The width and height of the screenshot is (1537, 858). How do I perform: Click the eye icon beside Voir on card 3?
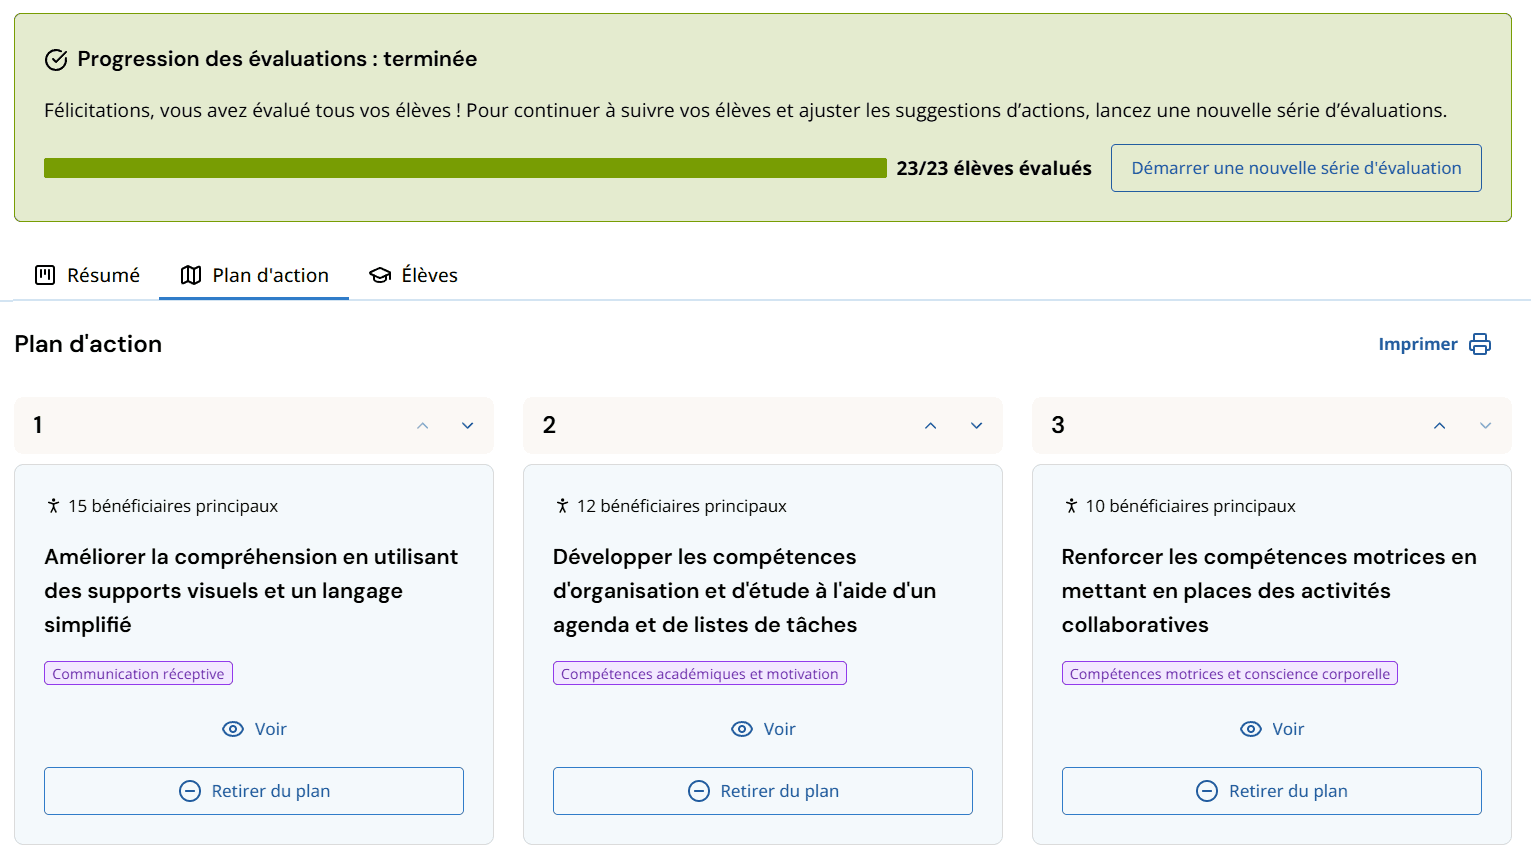pos(1251,729)
